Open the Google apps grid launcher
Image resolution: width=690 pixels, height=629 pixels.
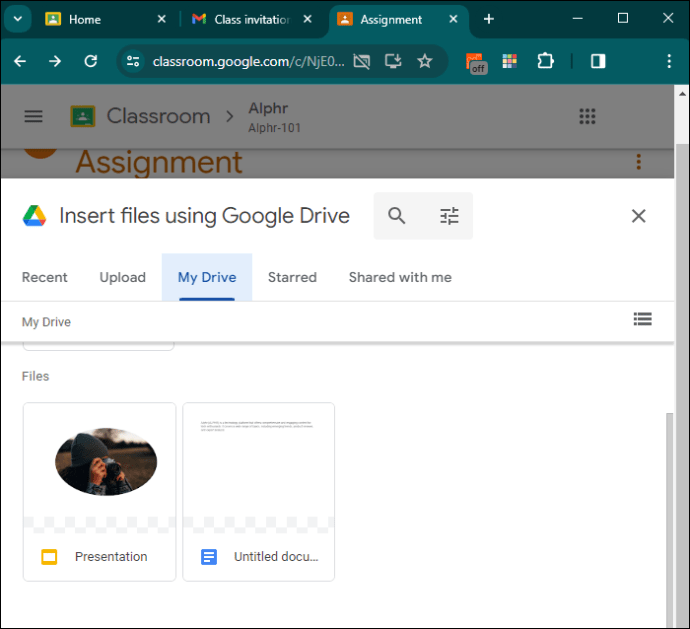tap(587, 116)
